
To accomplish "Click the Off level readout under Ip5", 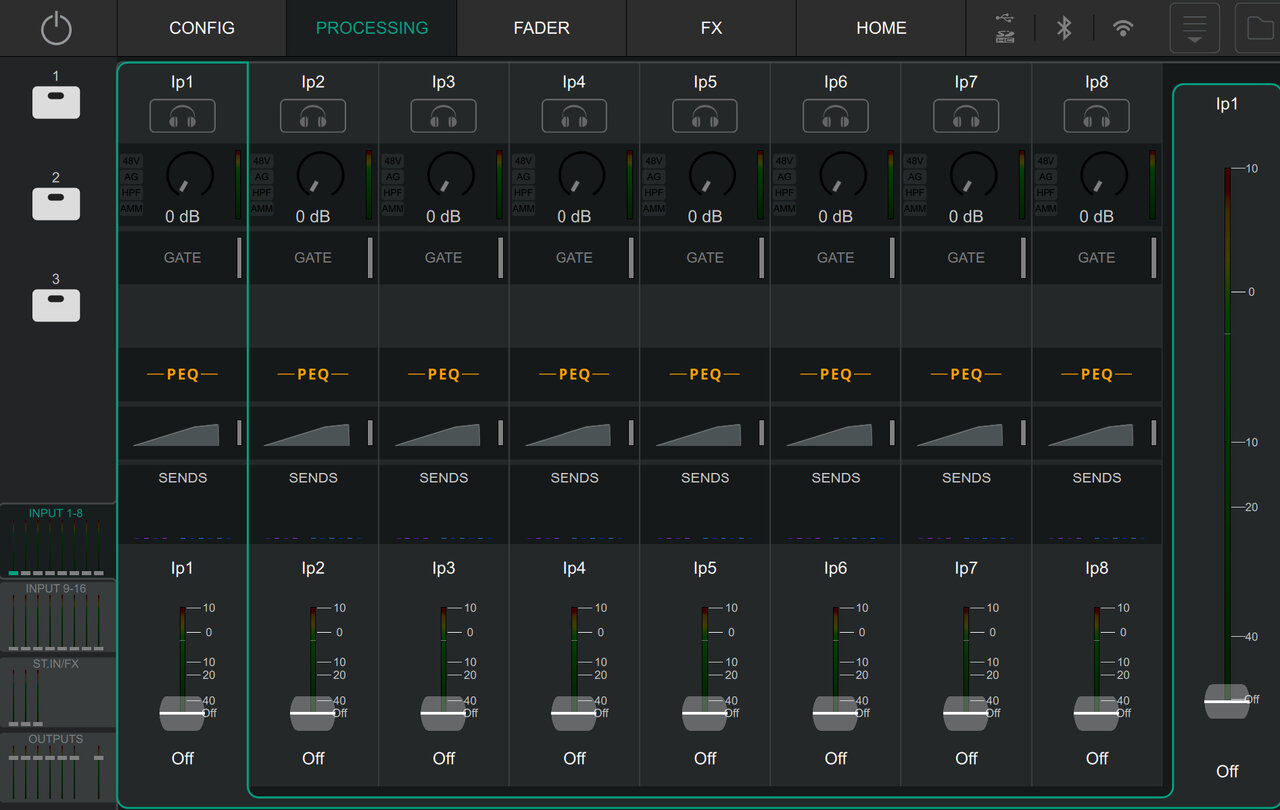I will pyautogui.click(x=705, y=758).
